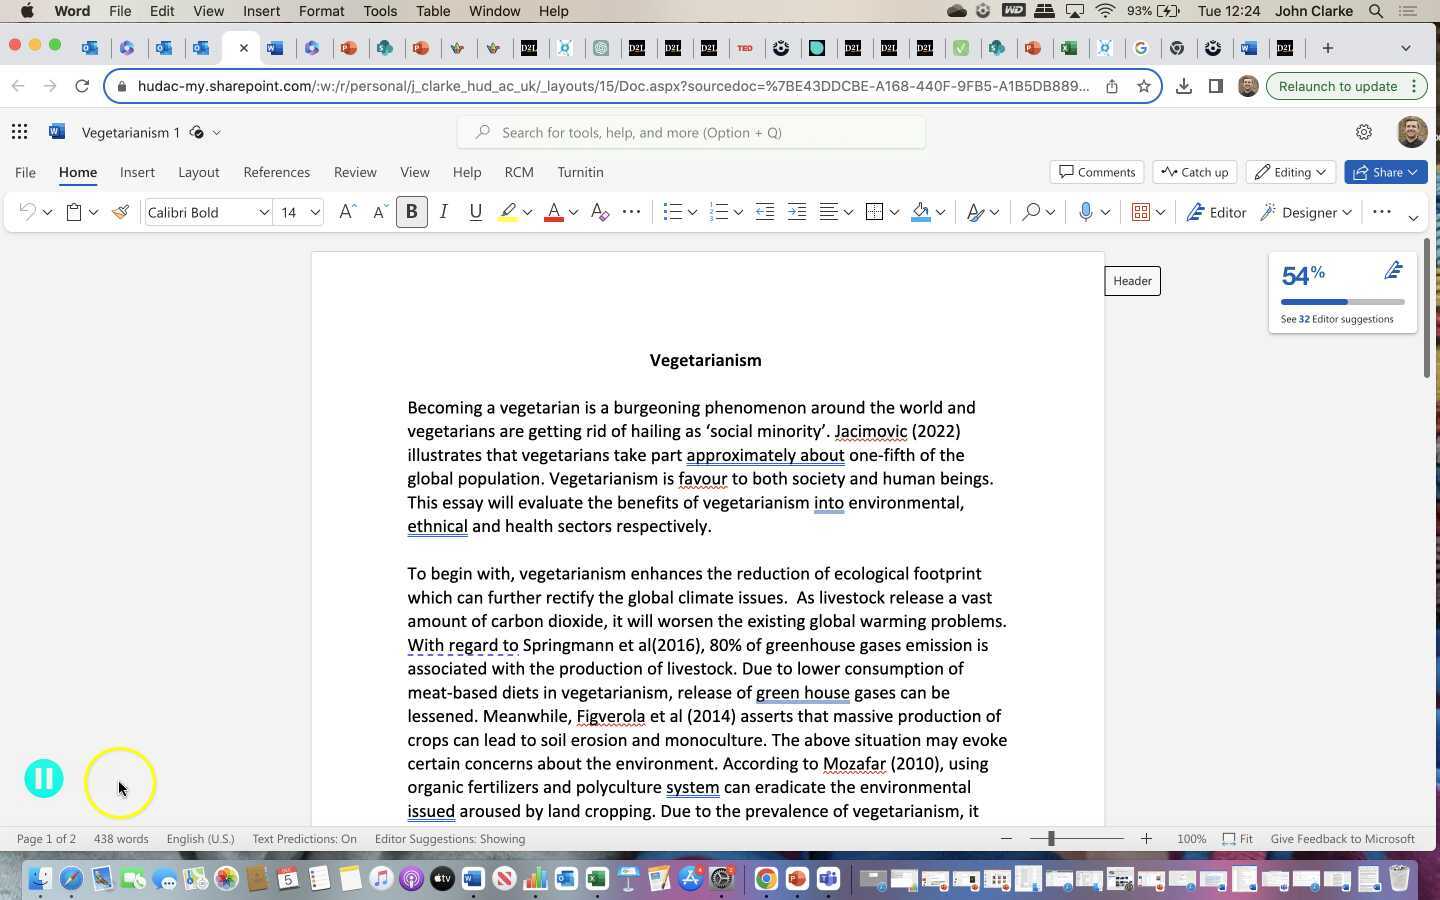Open the 32 Editor suggestions link
This screenshot has width=1440, height=900.
coord(1337,319)
